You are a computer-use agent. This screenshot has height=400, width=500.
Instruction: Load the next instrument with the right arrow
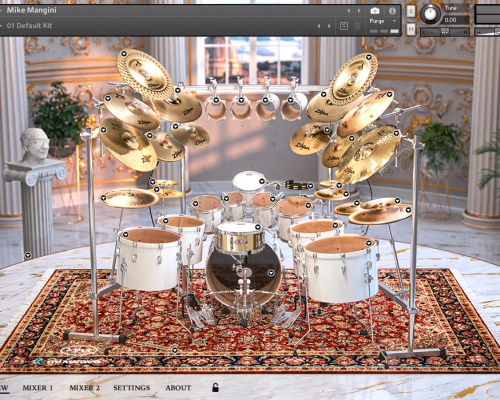[x=359, y=11]
